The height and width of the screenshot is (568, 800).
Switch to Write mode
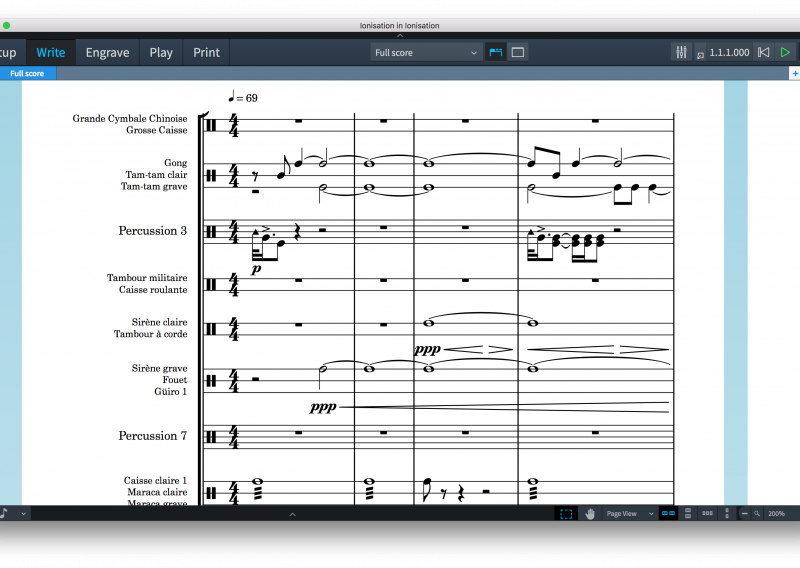(51, 53)
